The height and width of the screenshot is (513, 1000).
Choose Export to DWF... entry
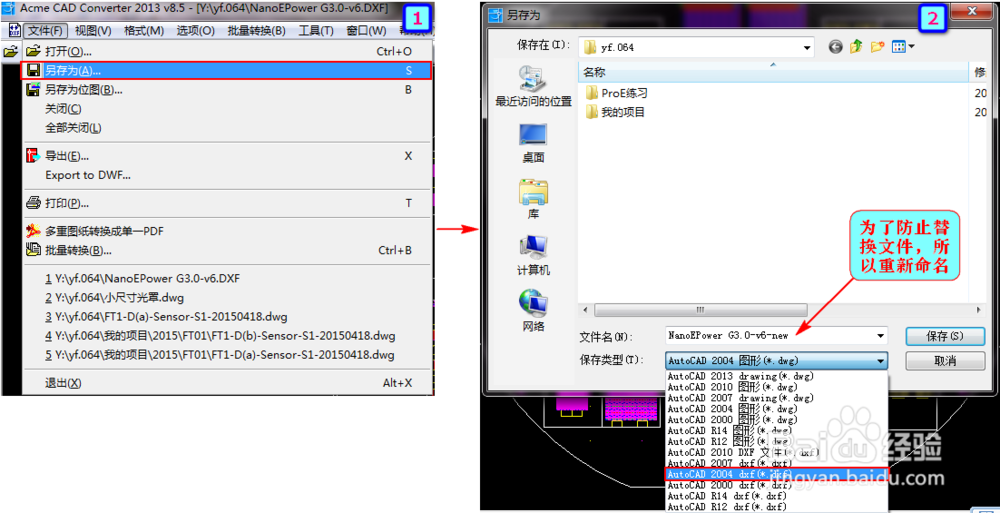[x=228, y=175]
